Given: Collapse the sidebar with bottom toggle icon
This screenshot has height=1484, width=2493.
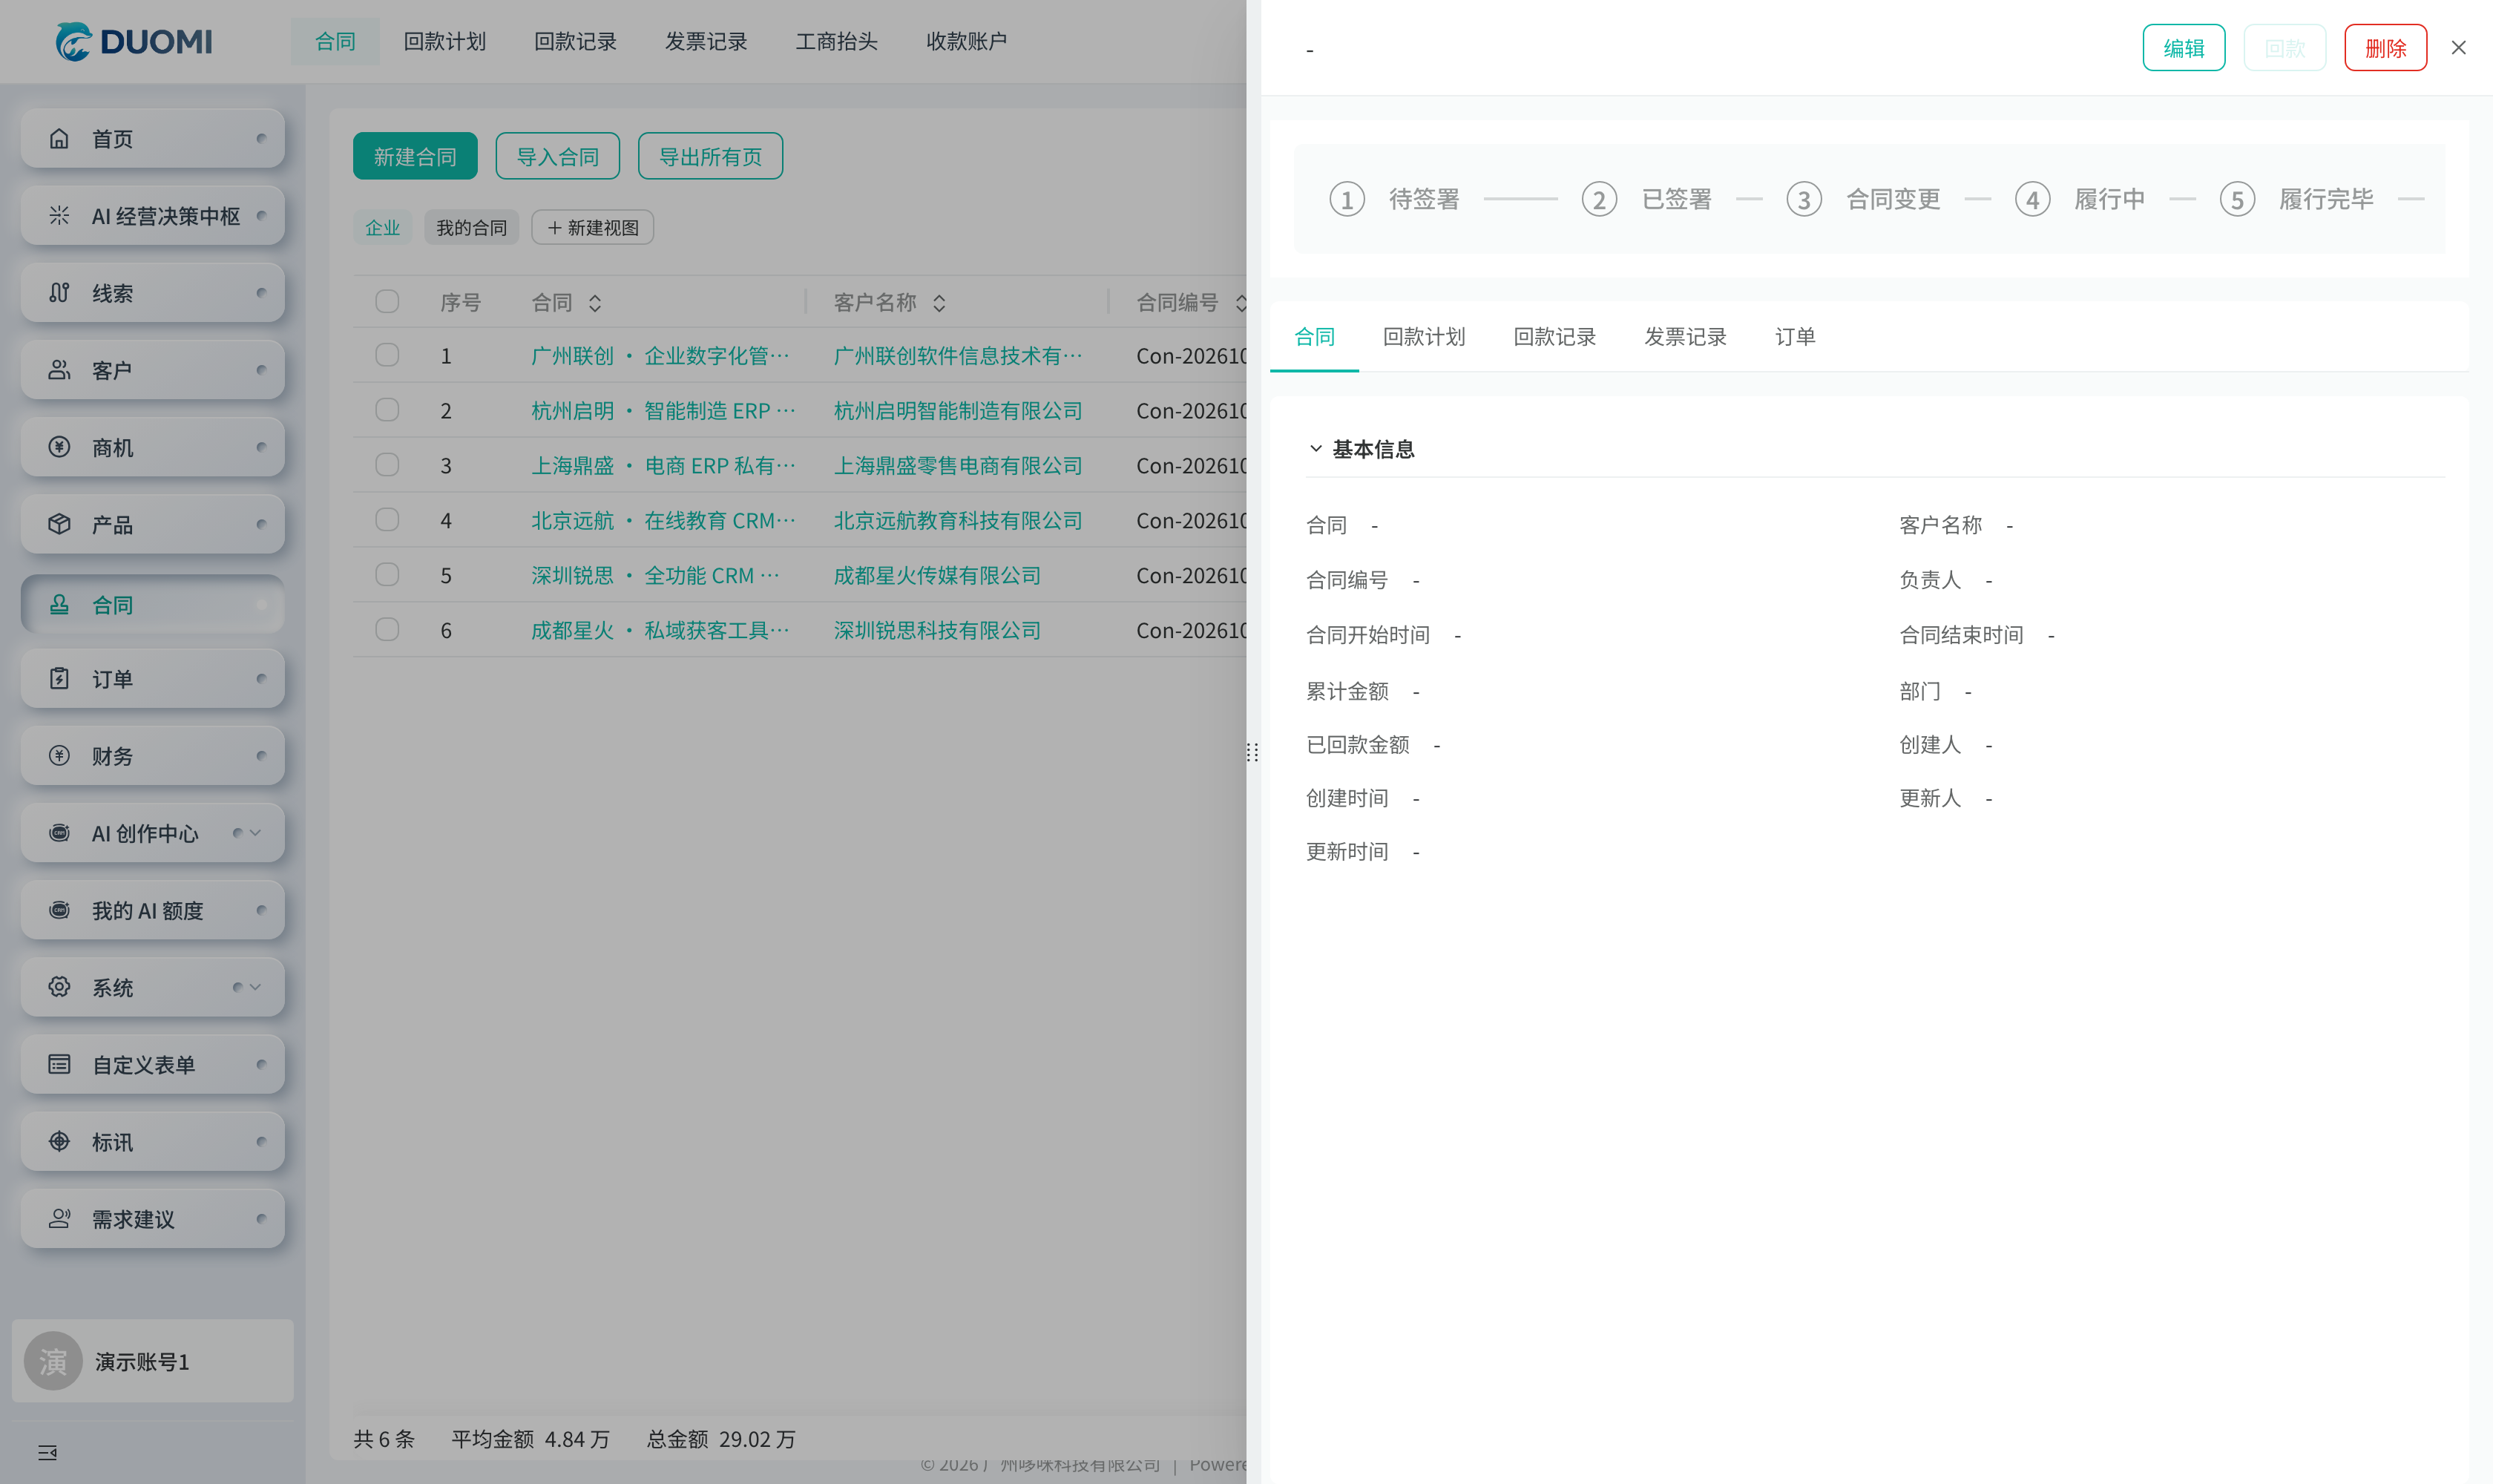Looking at the screenshot, I should pyautogui.click(x=47, y=1452).
